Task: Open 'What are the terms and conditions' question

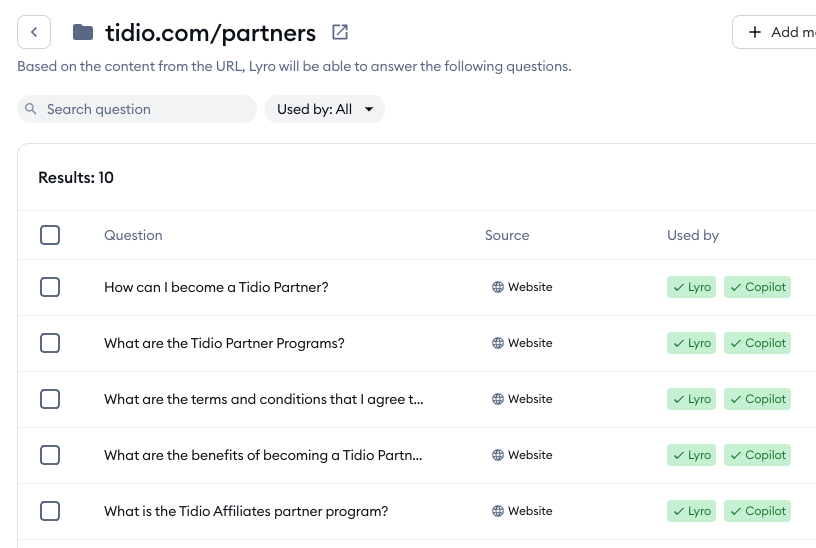Action: (264, 399)
